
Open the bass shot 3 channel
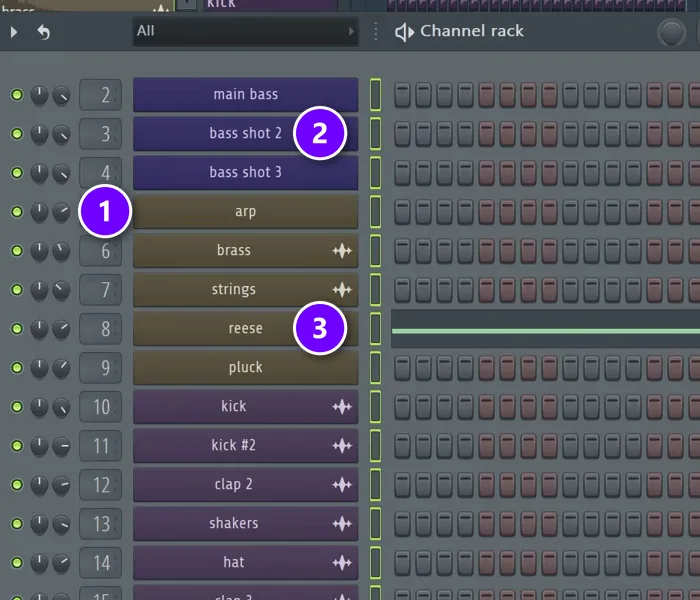(x=245, y=172)
